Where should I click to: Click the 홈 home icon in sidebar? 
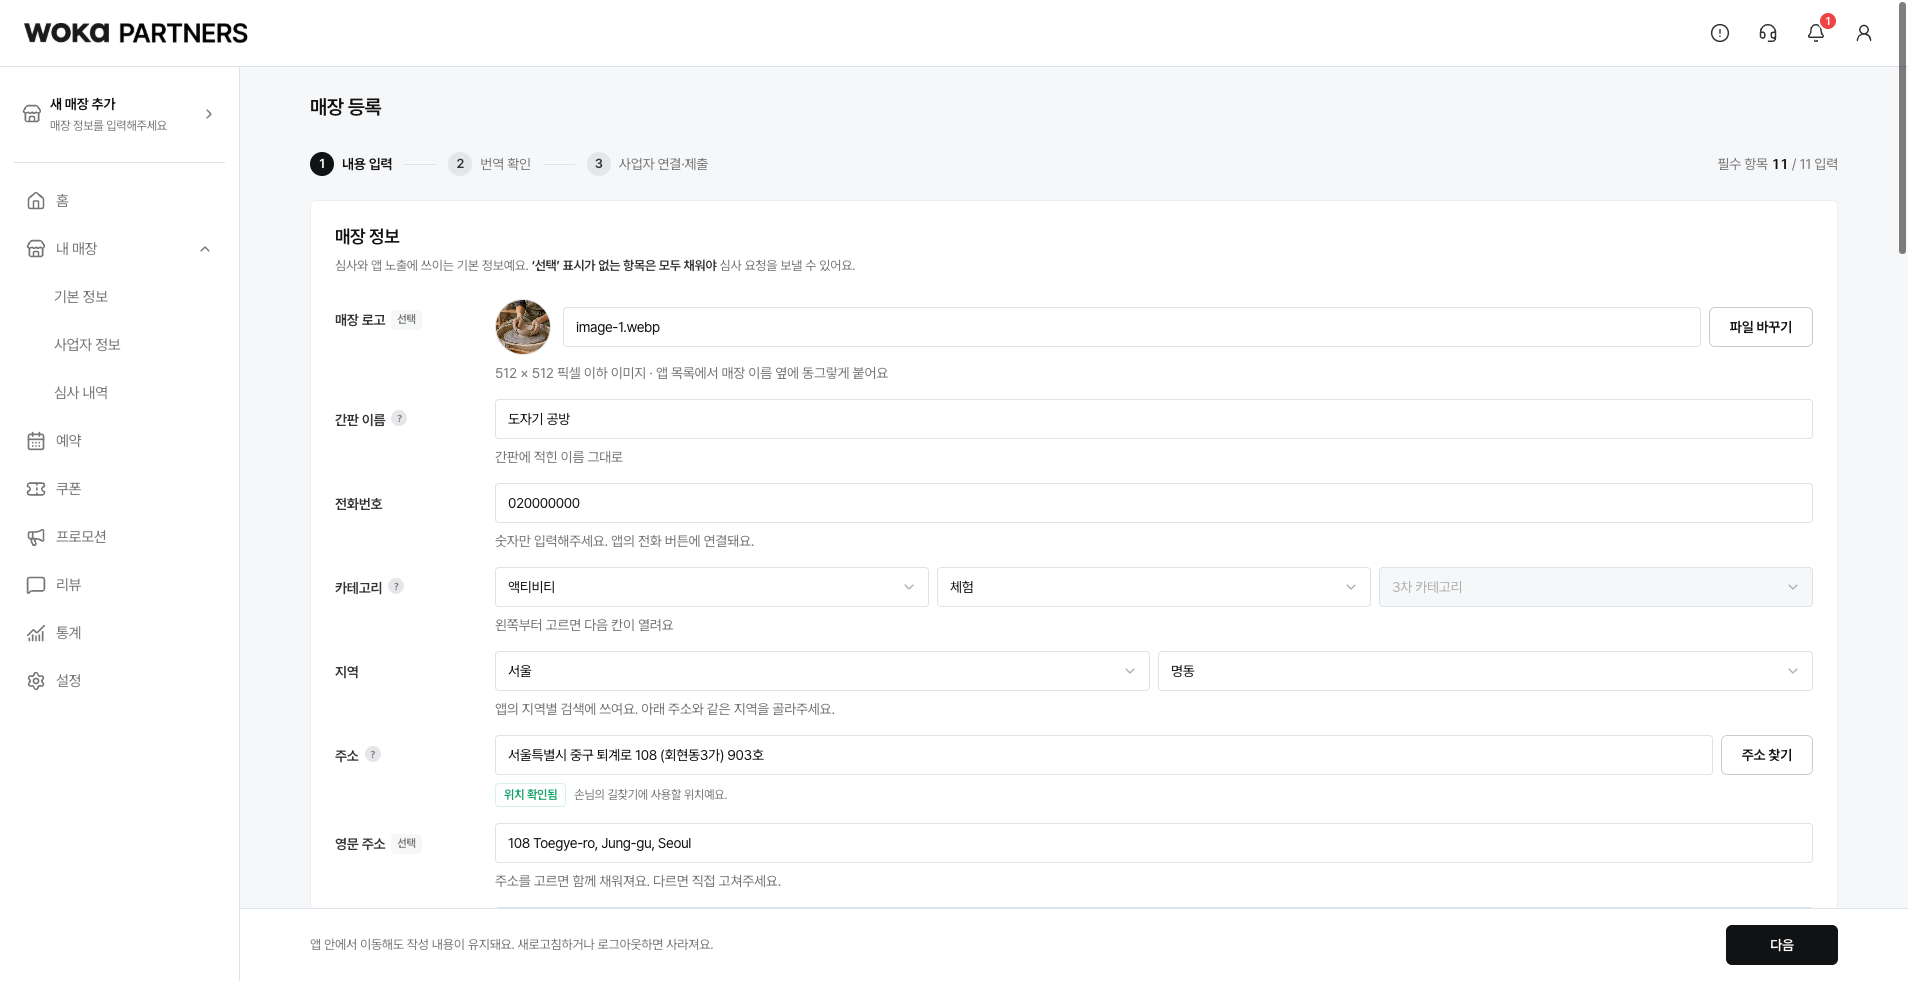36,201
